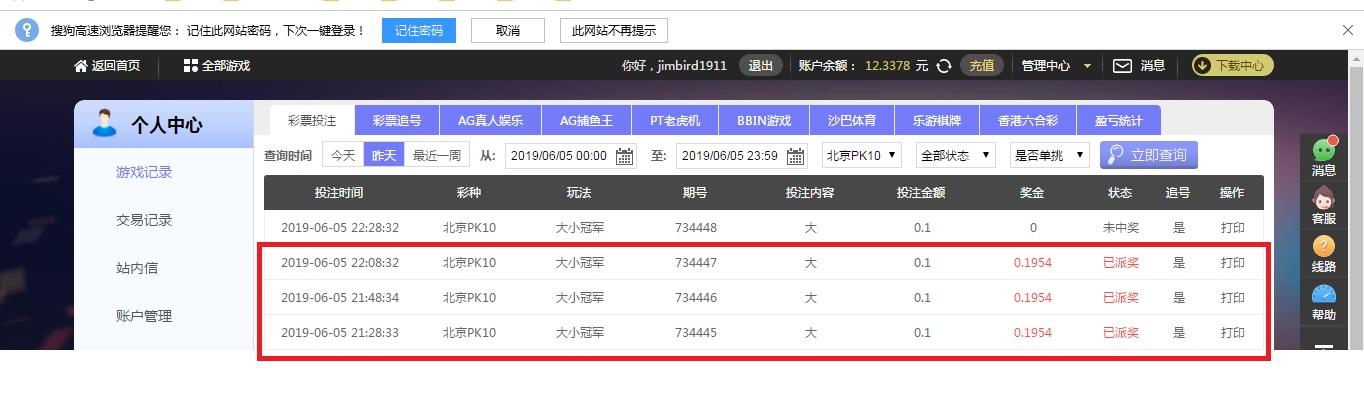
Task: Open the 个人中心 user avatar icon
Action: coord(105,124)
